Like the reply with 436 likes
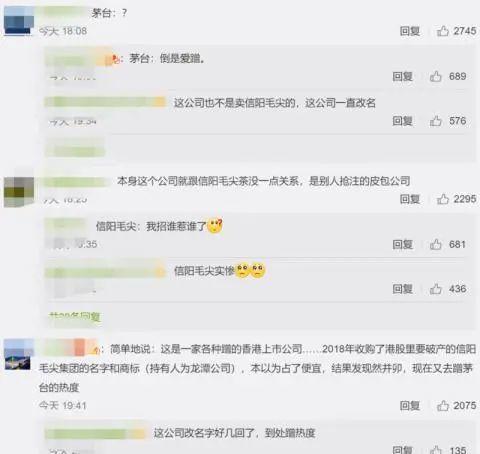Screen dimensions: 480x454 coord(435,289)
